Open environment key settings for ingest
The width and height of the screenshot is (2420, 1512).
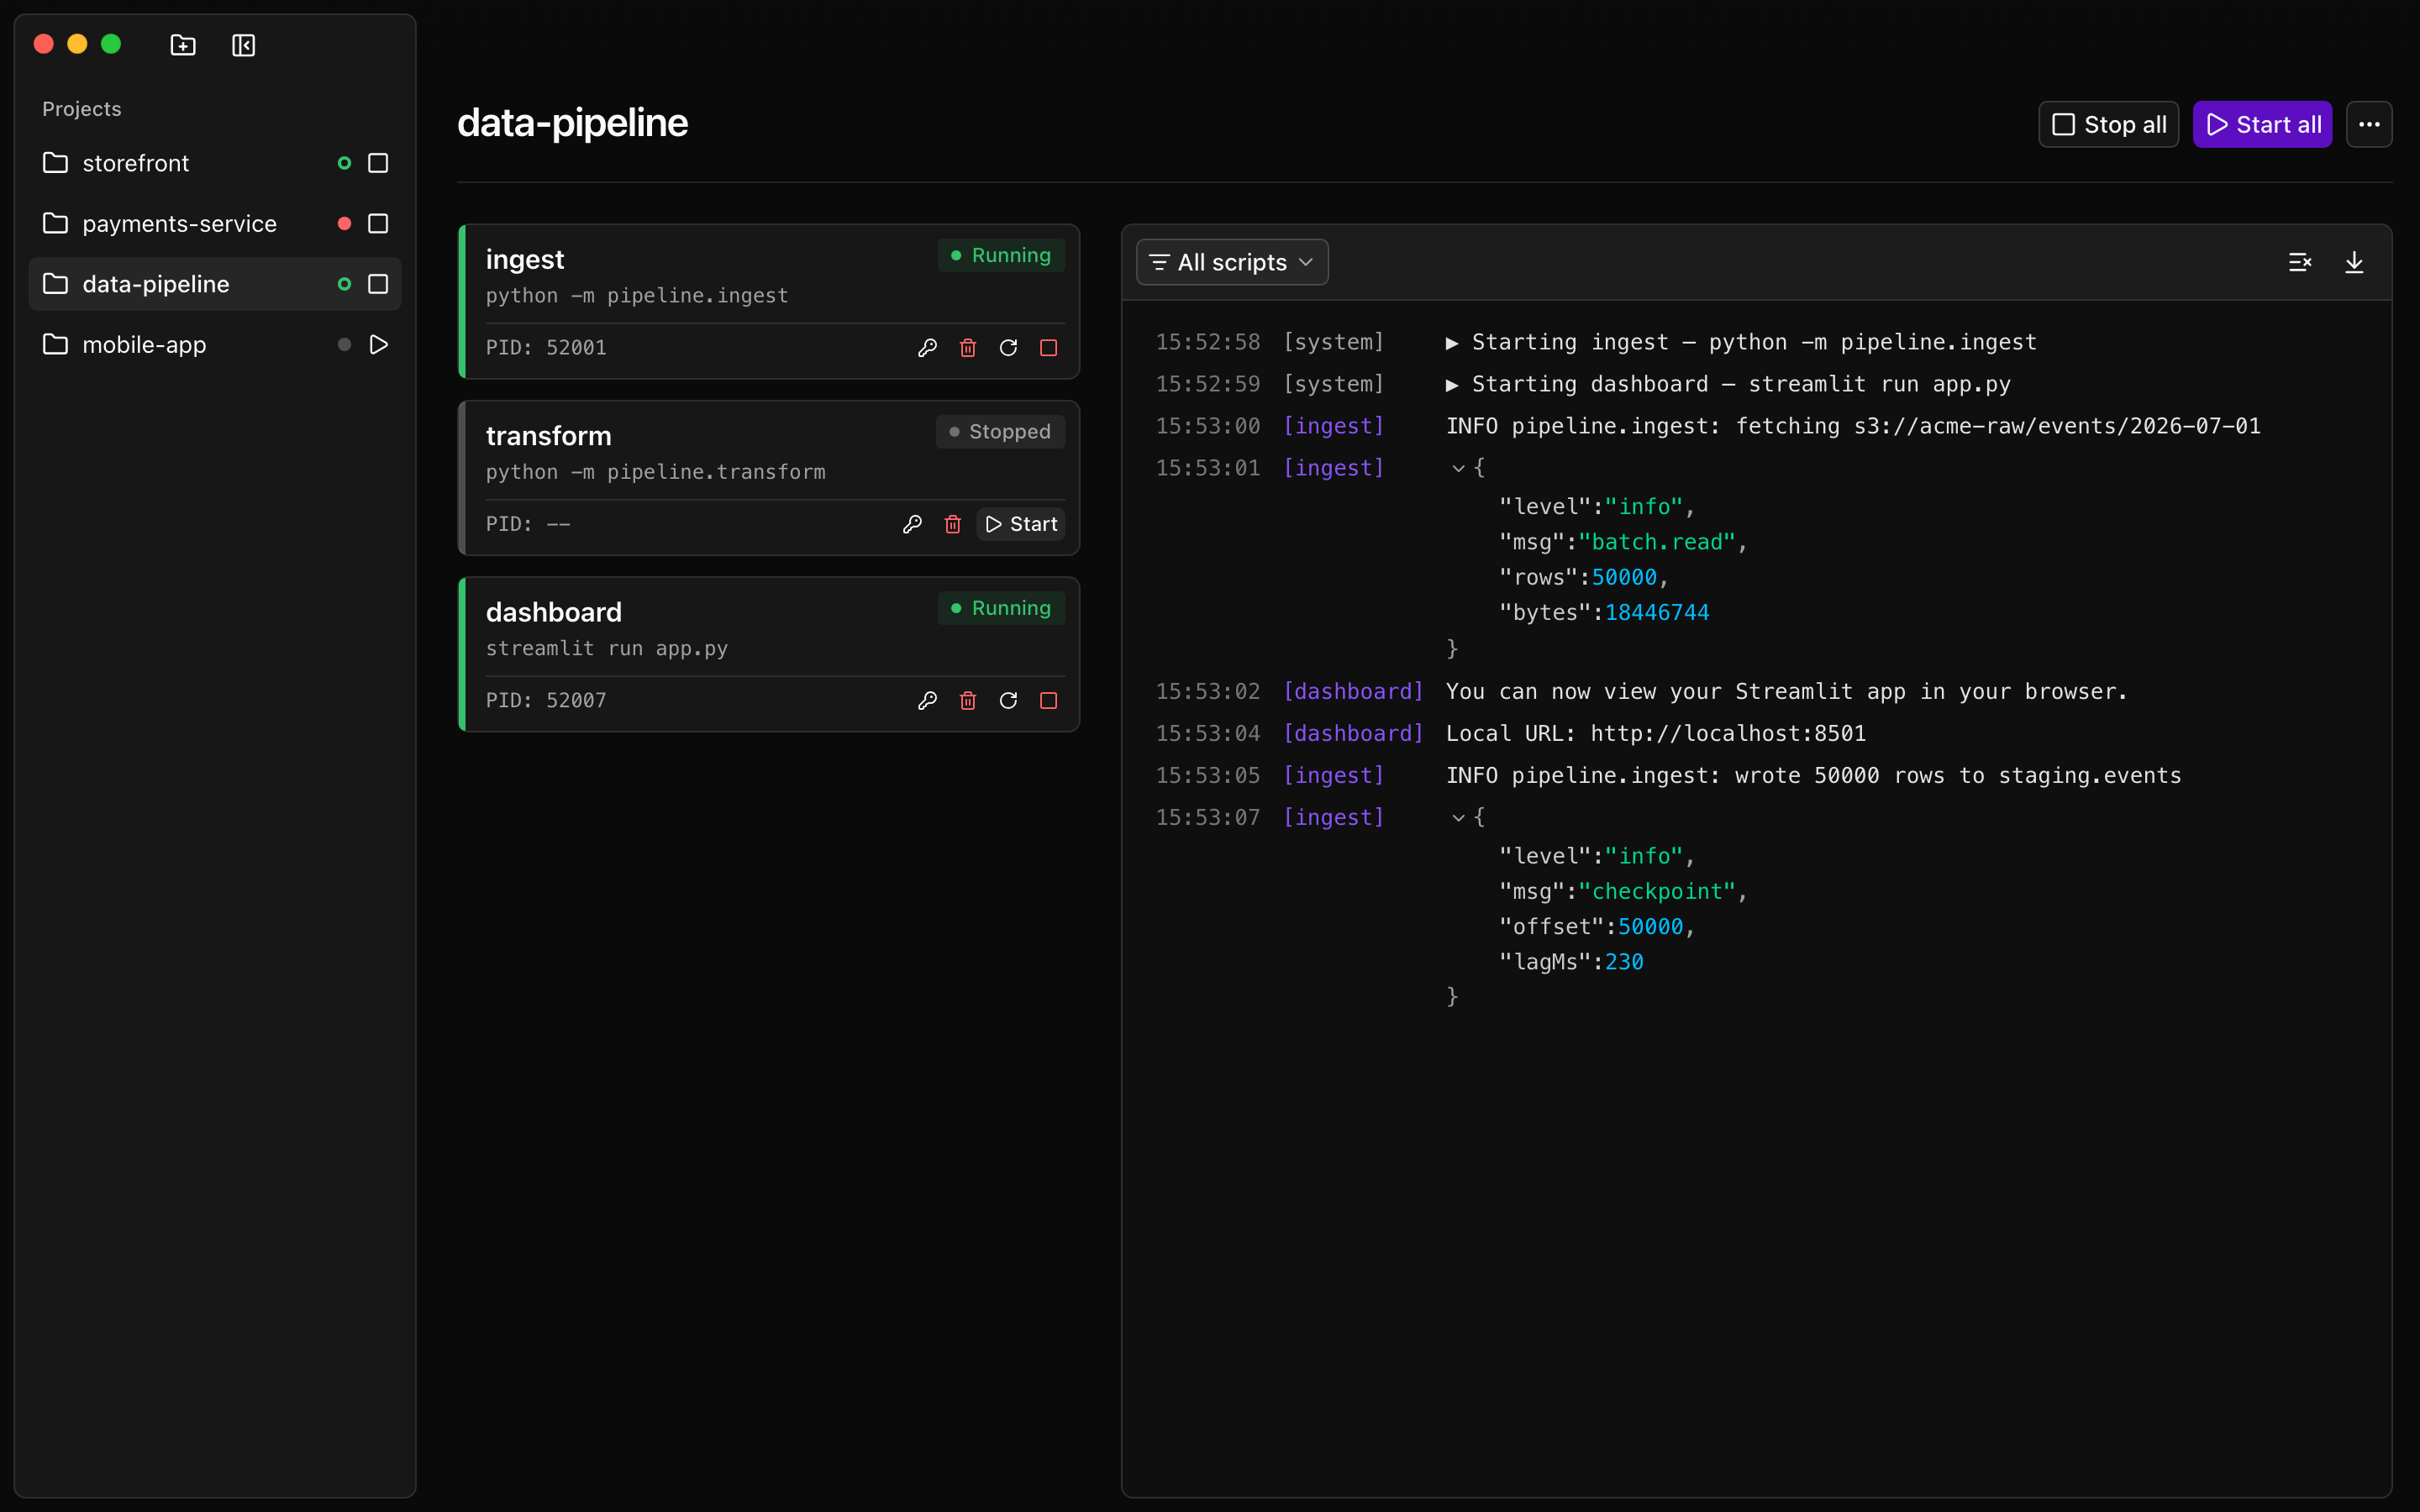tap(927, 348)
